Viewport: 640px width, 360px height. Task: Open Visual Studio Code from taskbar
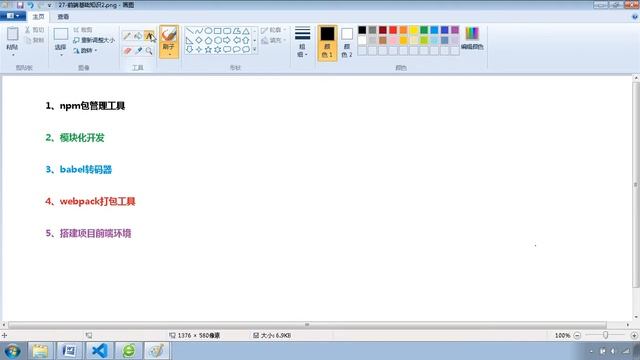[x=99, y=351]
